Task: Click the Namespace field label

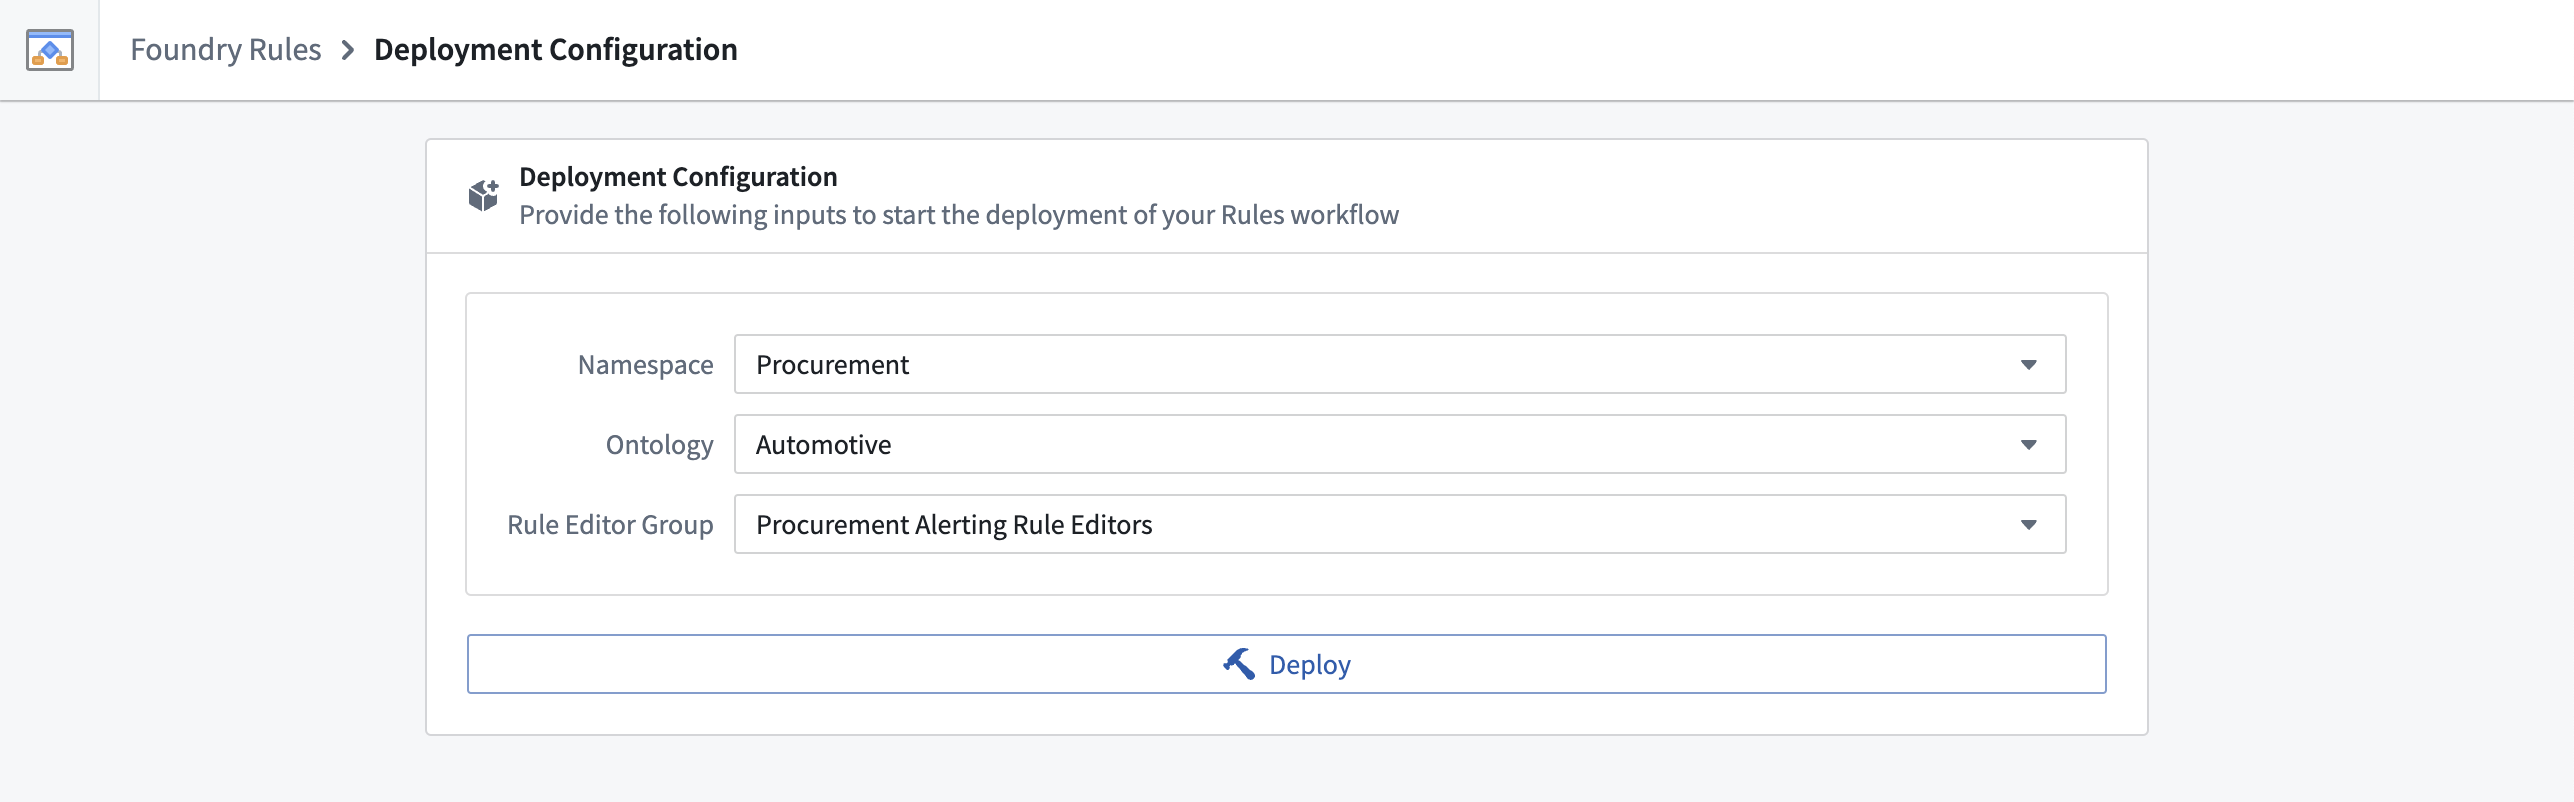Action: coord(645,365)
